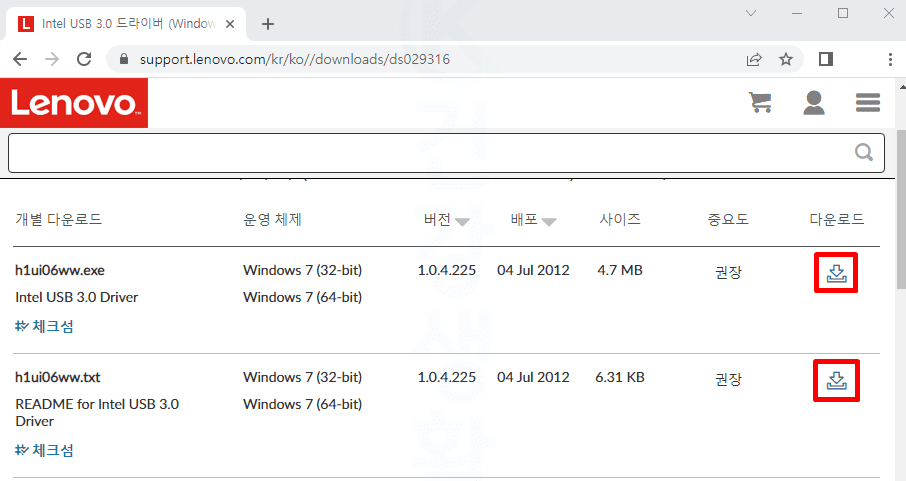
Task: Click the 중요도 column header
Action: [x=728, y=219]
